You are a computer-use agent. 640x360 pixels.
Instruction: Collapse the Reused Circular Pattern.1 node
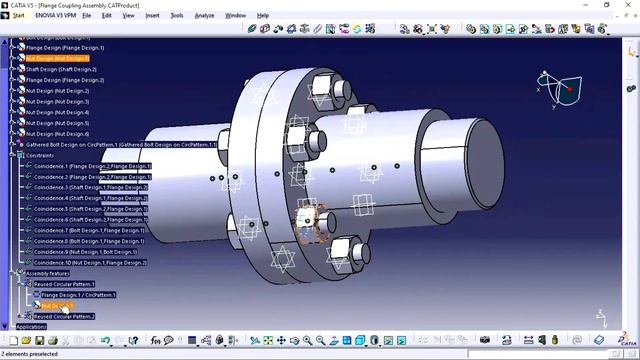point(19,284)
